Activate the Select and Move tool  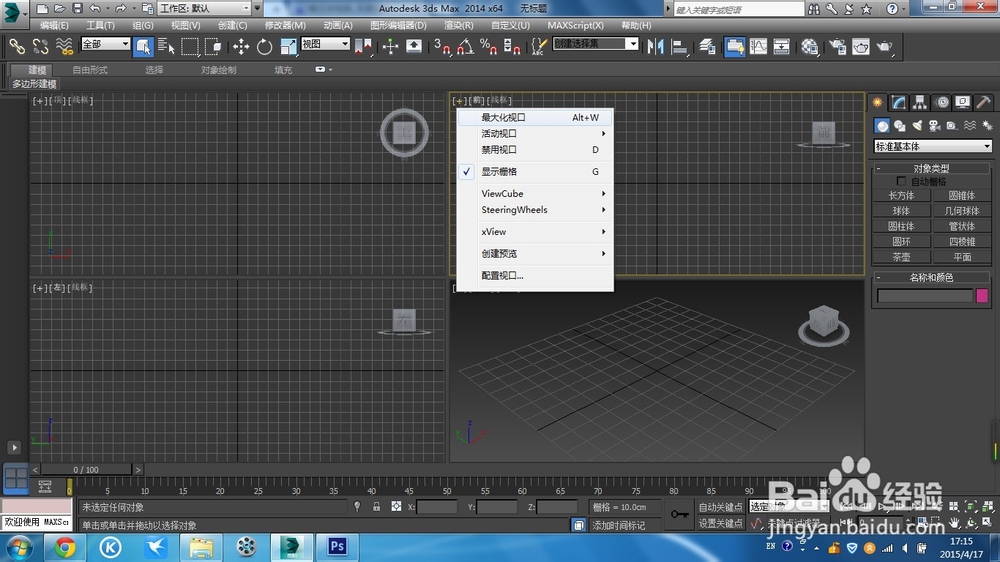(x=240, y=47)
